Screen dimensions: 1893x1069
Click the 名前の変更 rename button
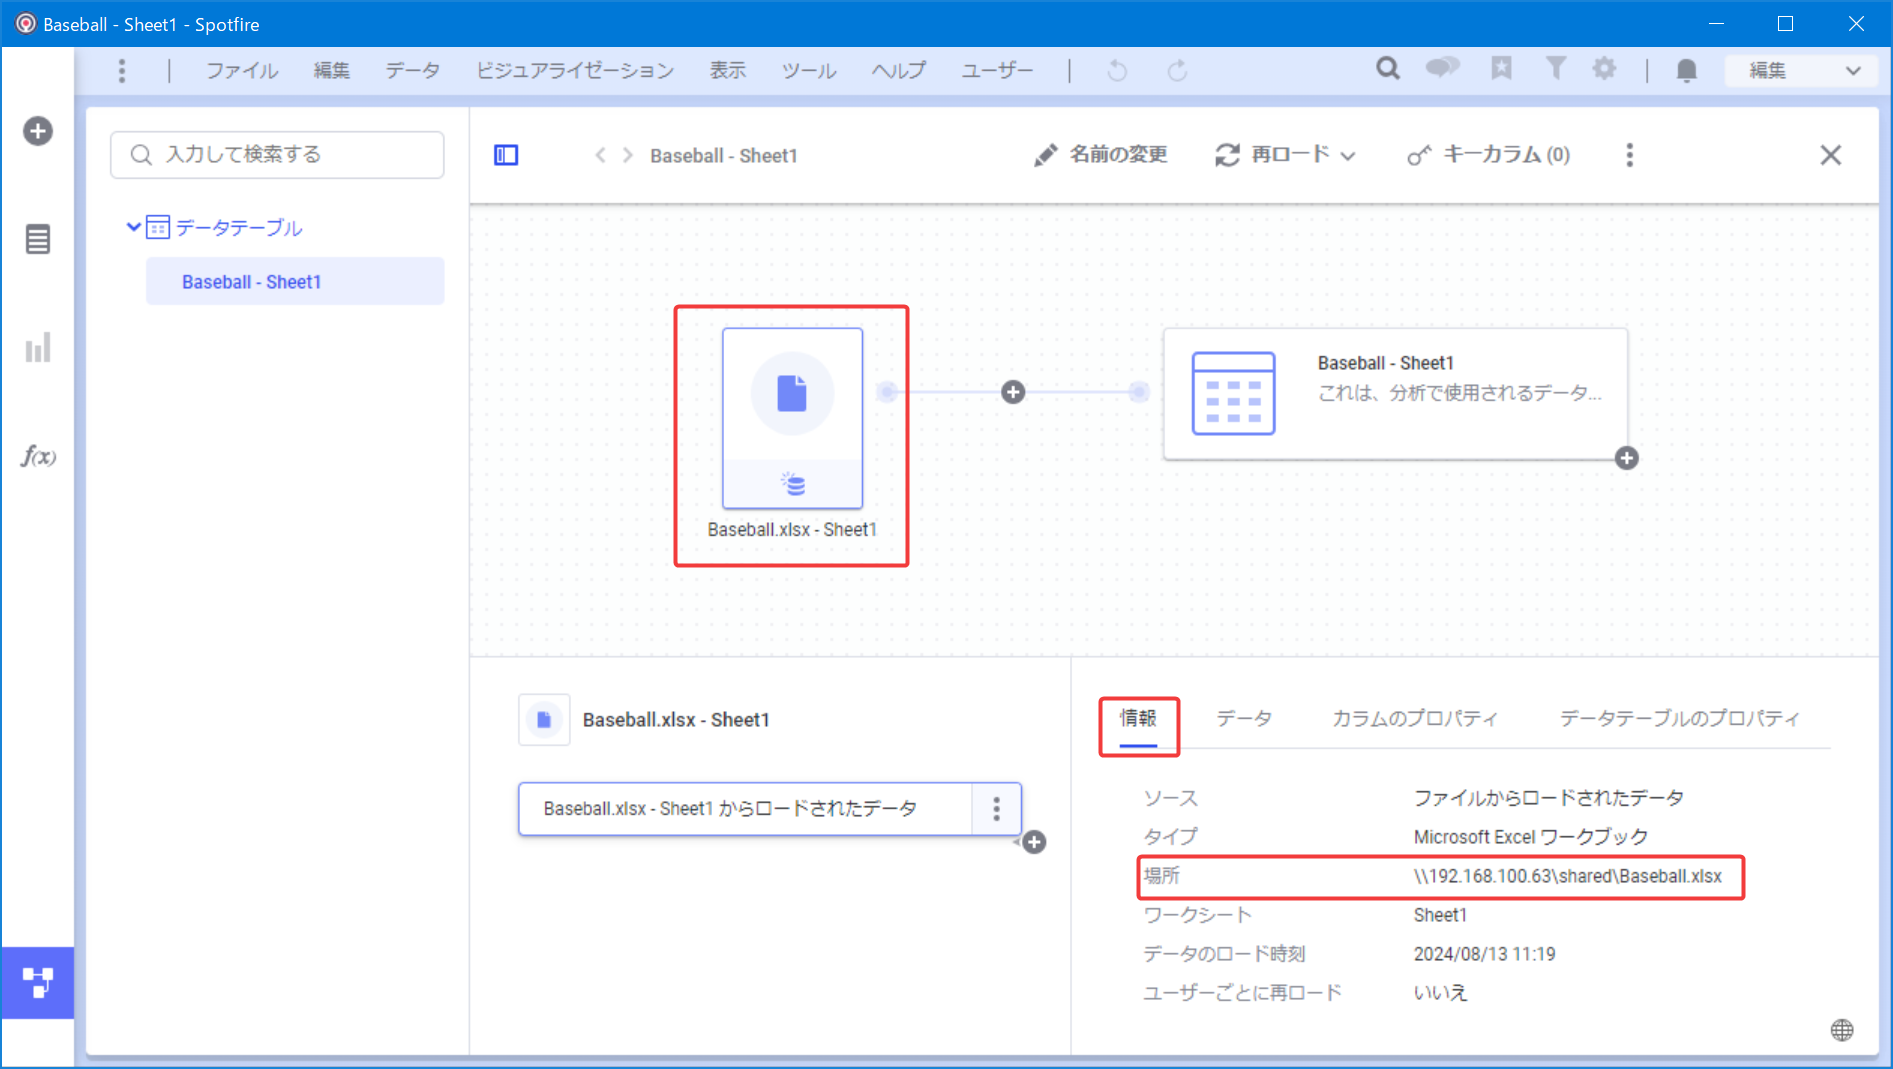tap(1100, 155)
